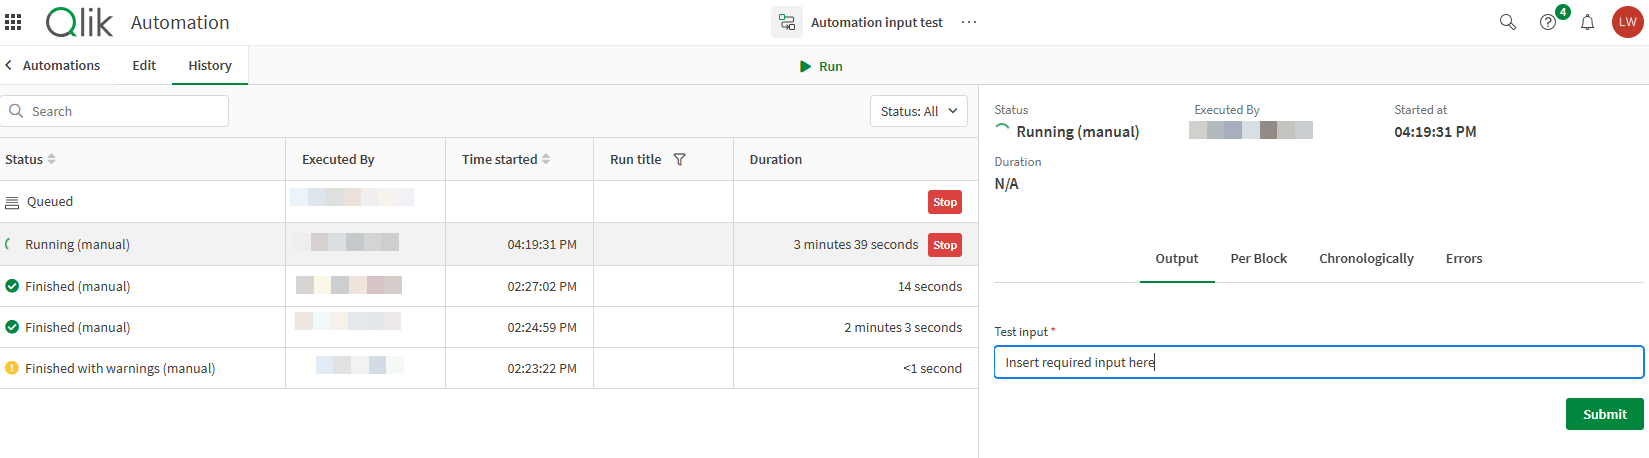Click green check on 02:27:02 PM run
The image size is (1649, 458).
(12, 286)
